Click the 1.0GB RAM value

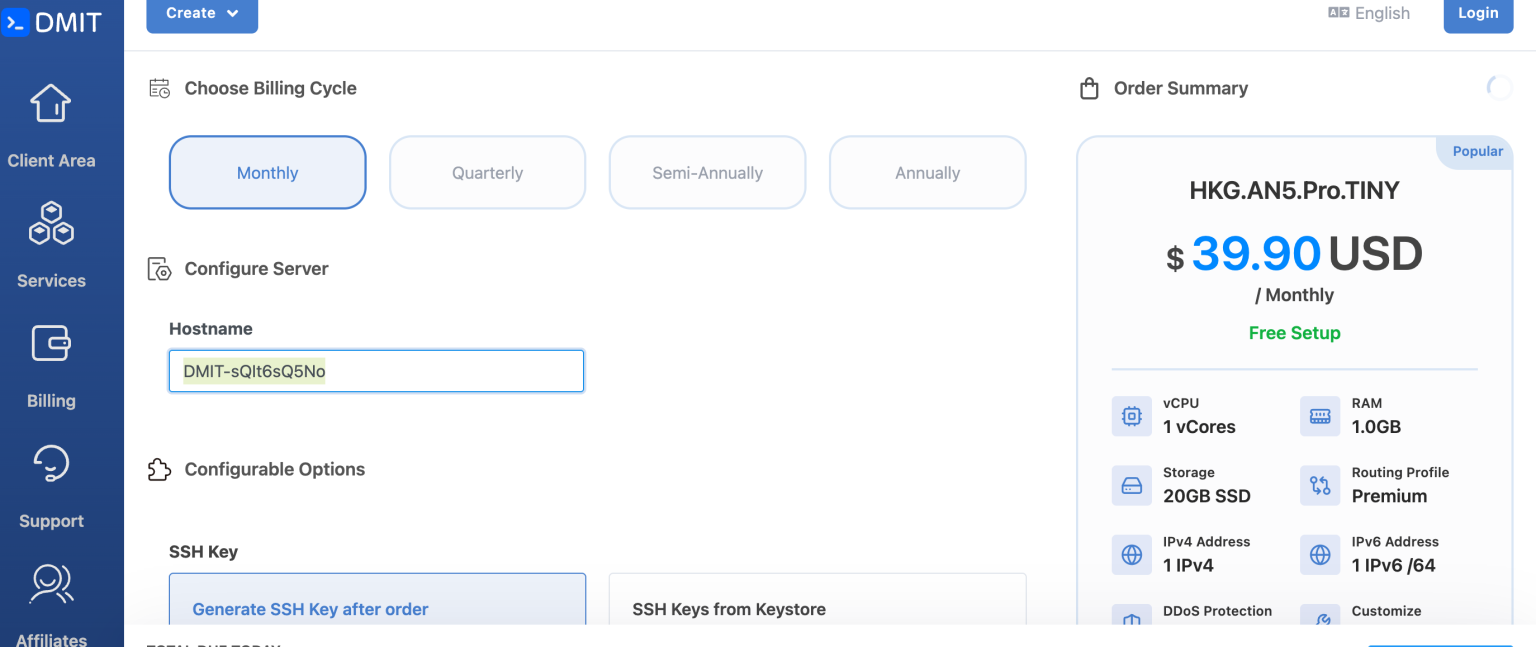tap(1376, 427)
